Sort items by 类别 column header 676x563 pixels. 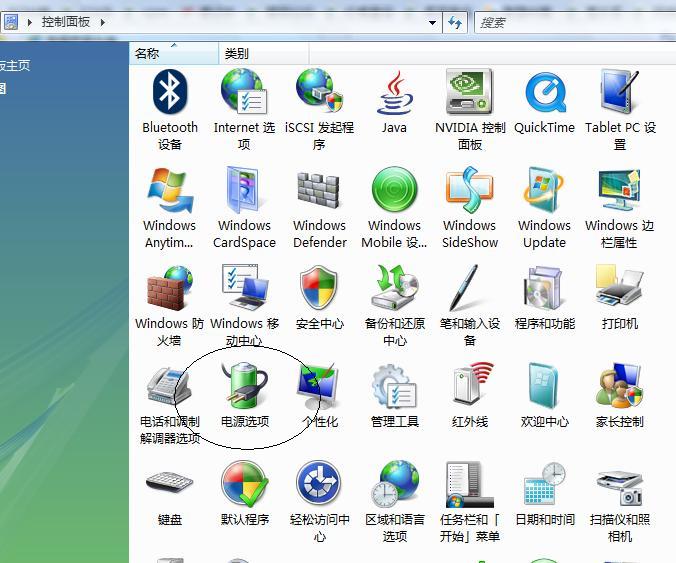[264, 53]
